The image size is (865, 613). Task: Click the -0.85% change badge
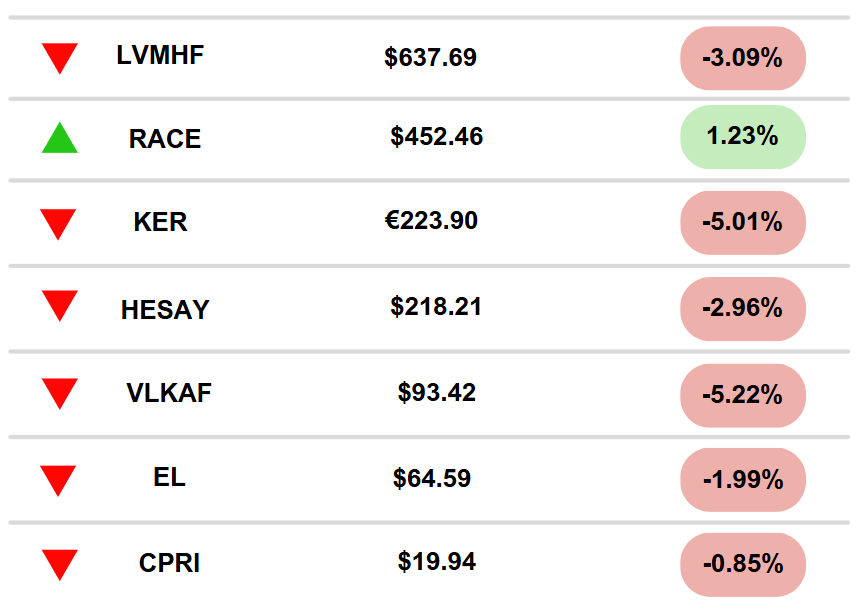coord(743,564)
